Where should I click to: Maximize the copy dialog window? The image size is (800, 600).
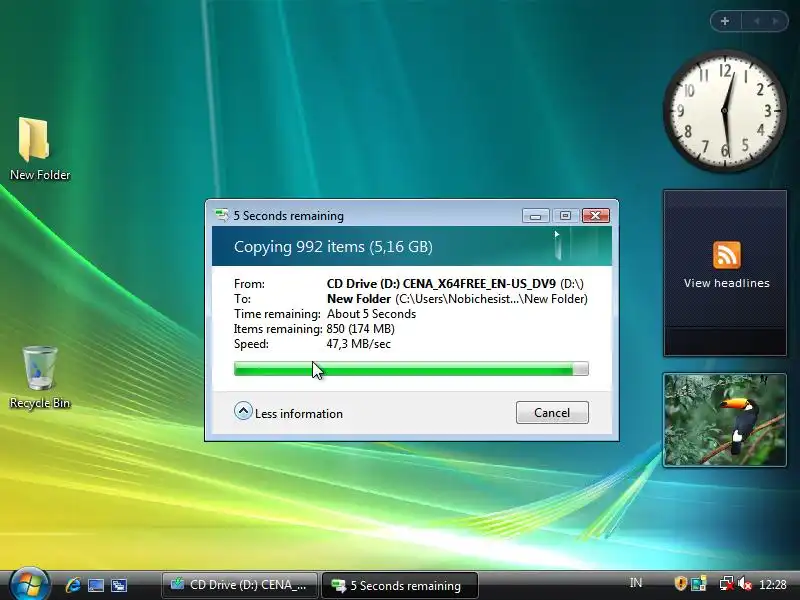(x=565, y=216)
